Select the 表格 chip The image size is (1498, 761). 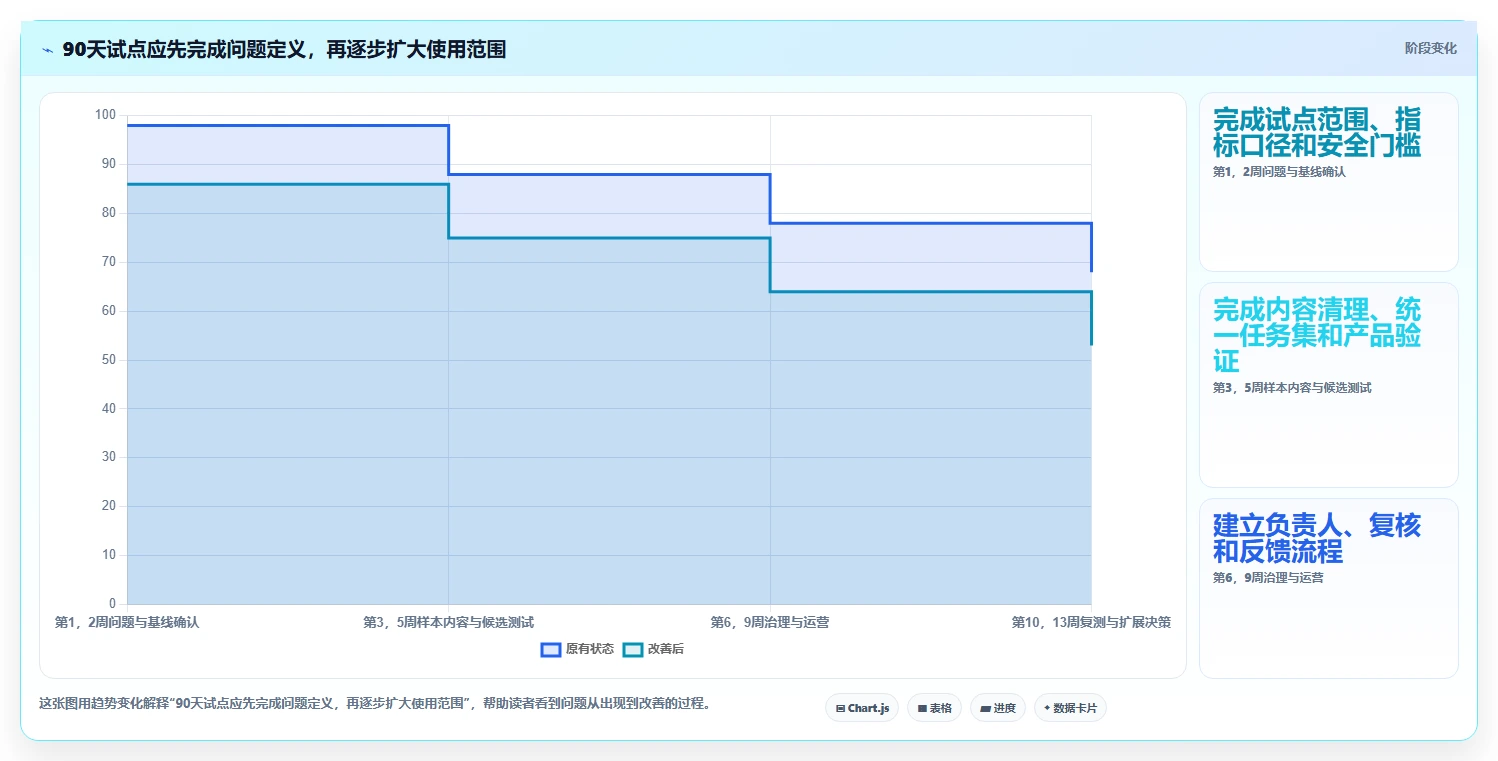coord(934,708)
